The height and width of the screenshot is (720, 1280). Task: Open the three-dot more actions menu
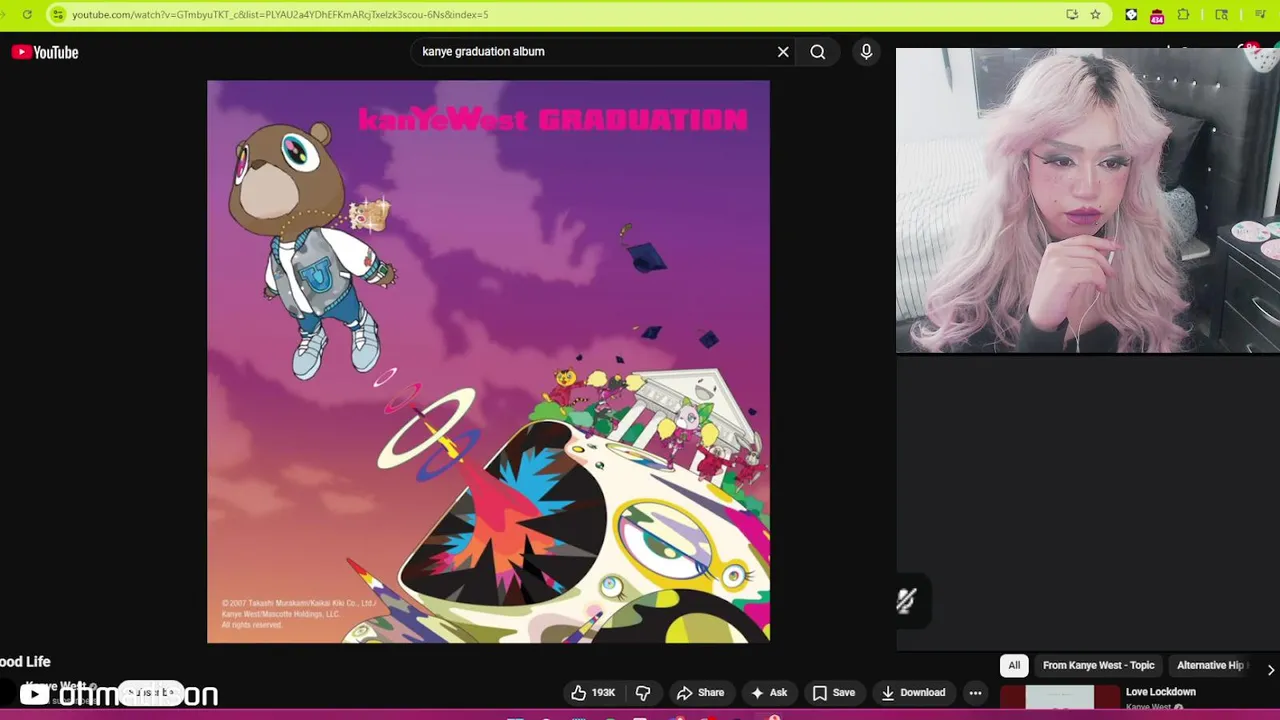pos(975,693)
